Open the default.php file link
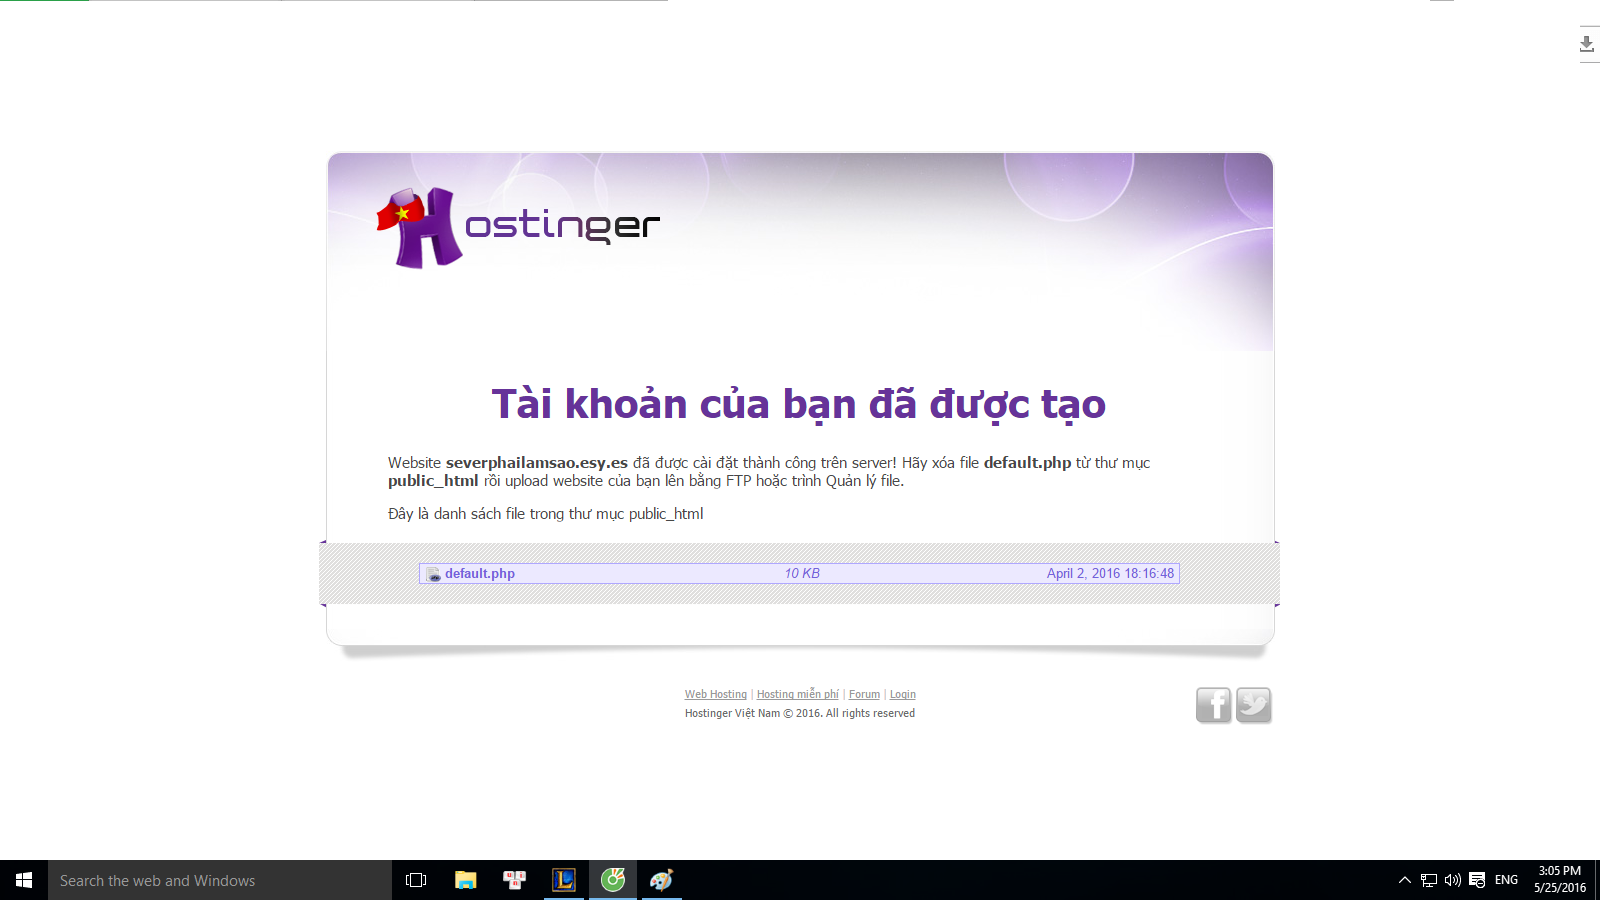Image resolution: width=1600 pixels, height=900 pixels. (480, 574)
